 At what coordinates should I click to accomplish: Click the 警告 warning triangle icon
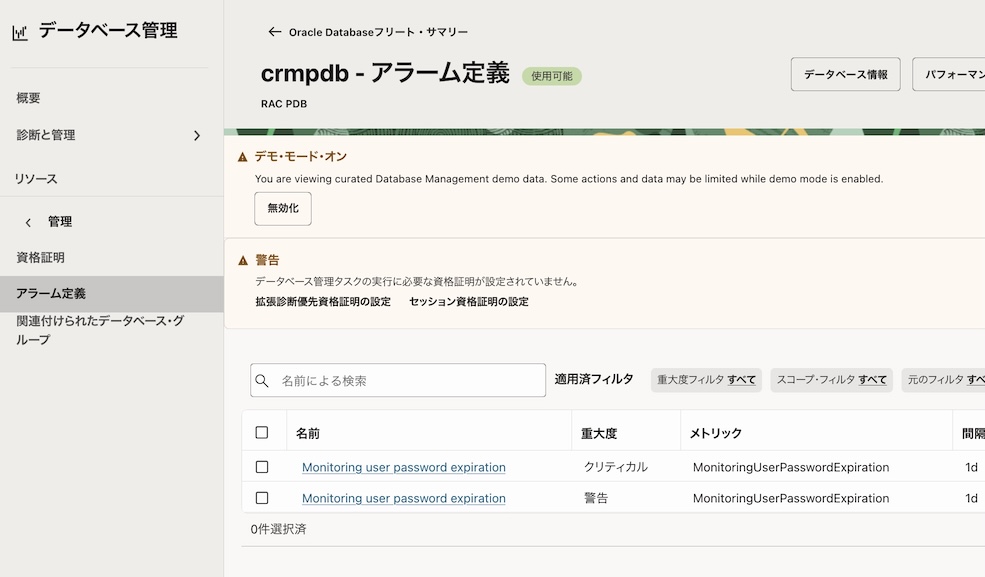[x=242, y=260]
